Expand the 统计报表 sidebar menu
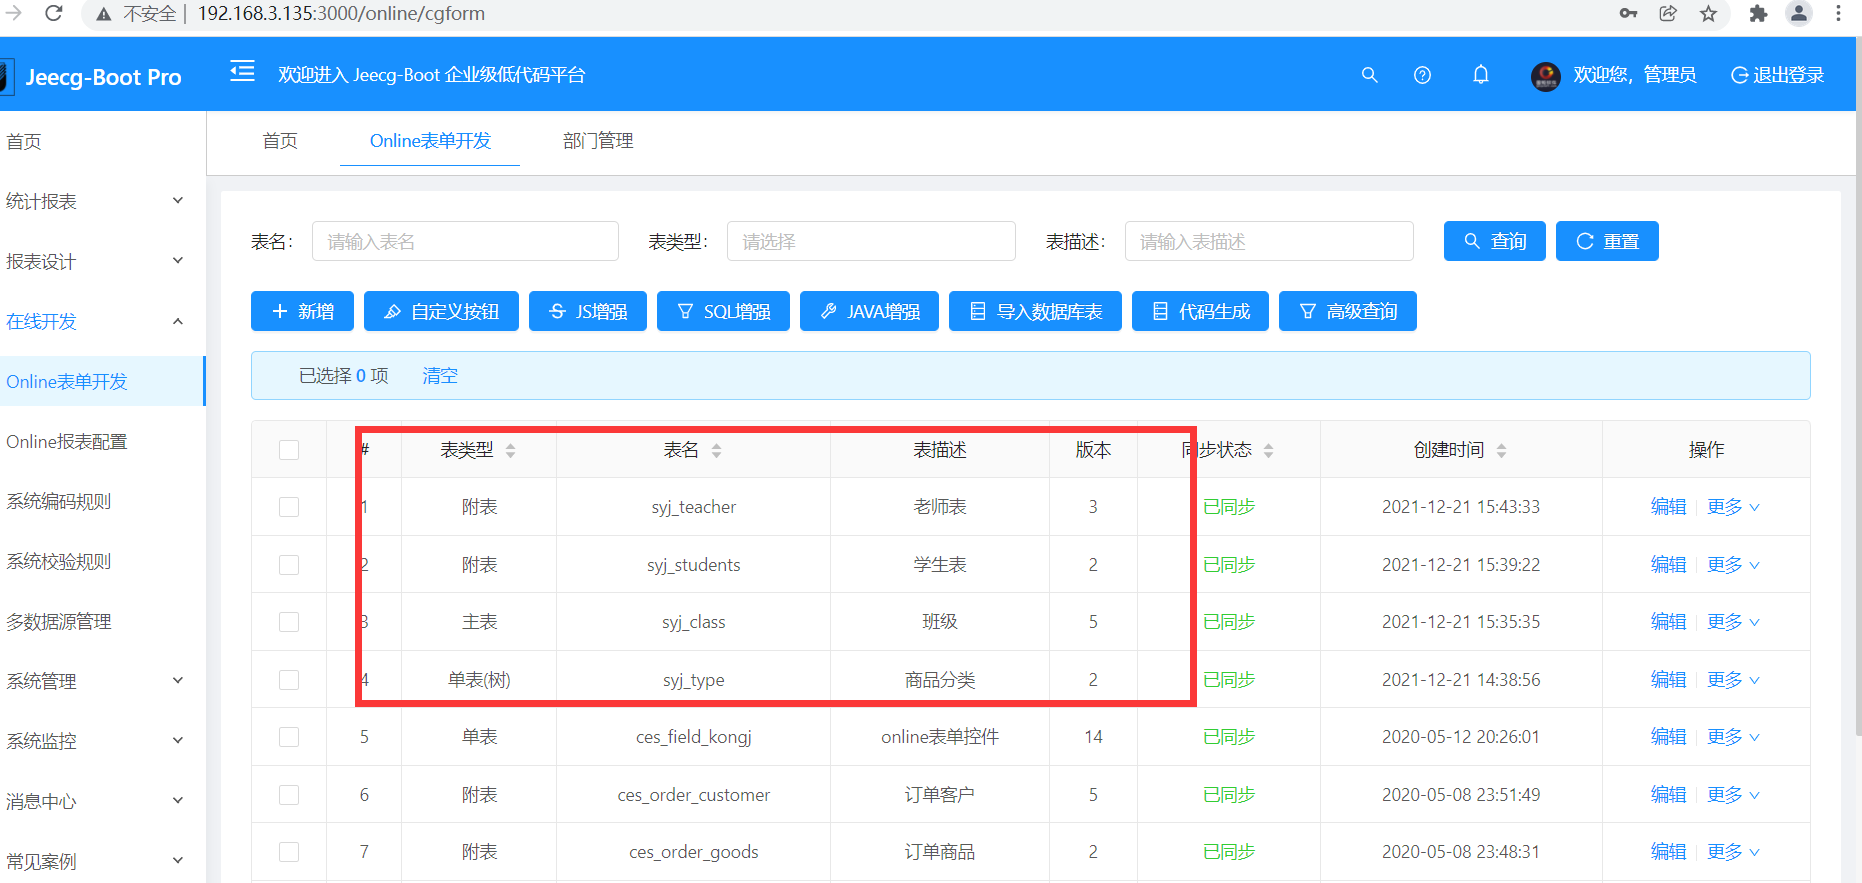 click(95, 201)
